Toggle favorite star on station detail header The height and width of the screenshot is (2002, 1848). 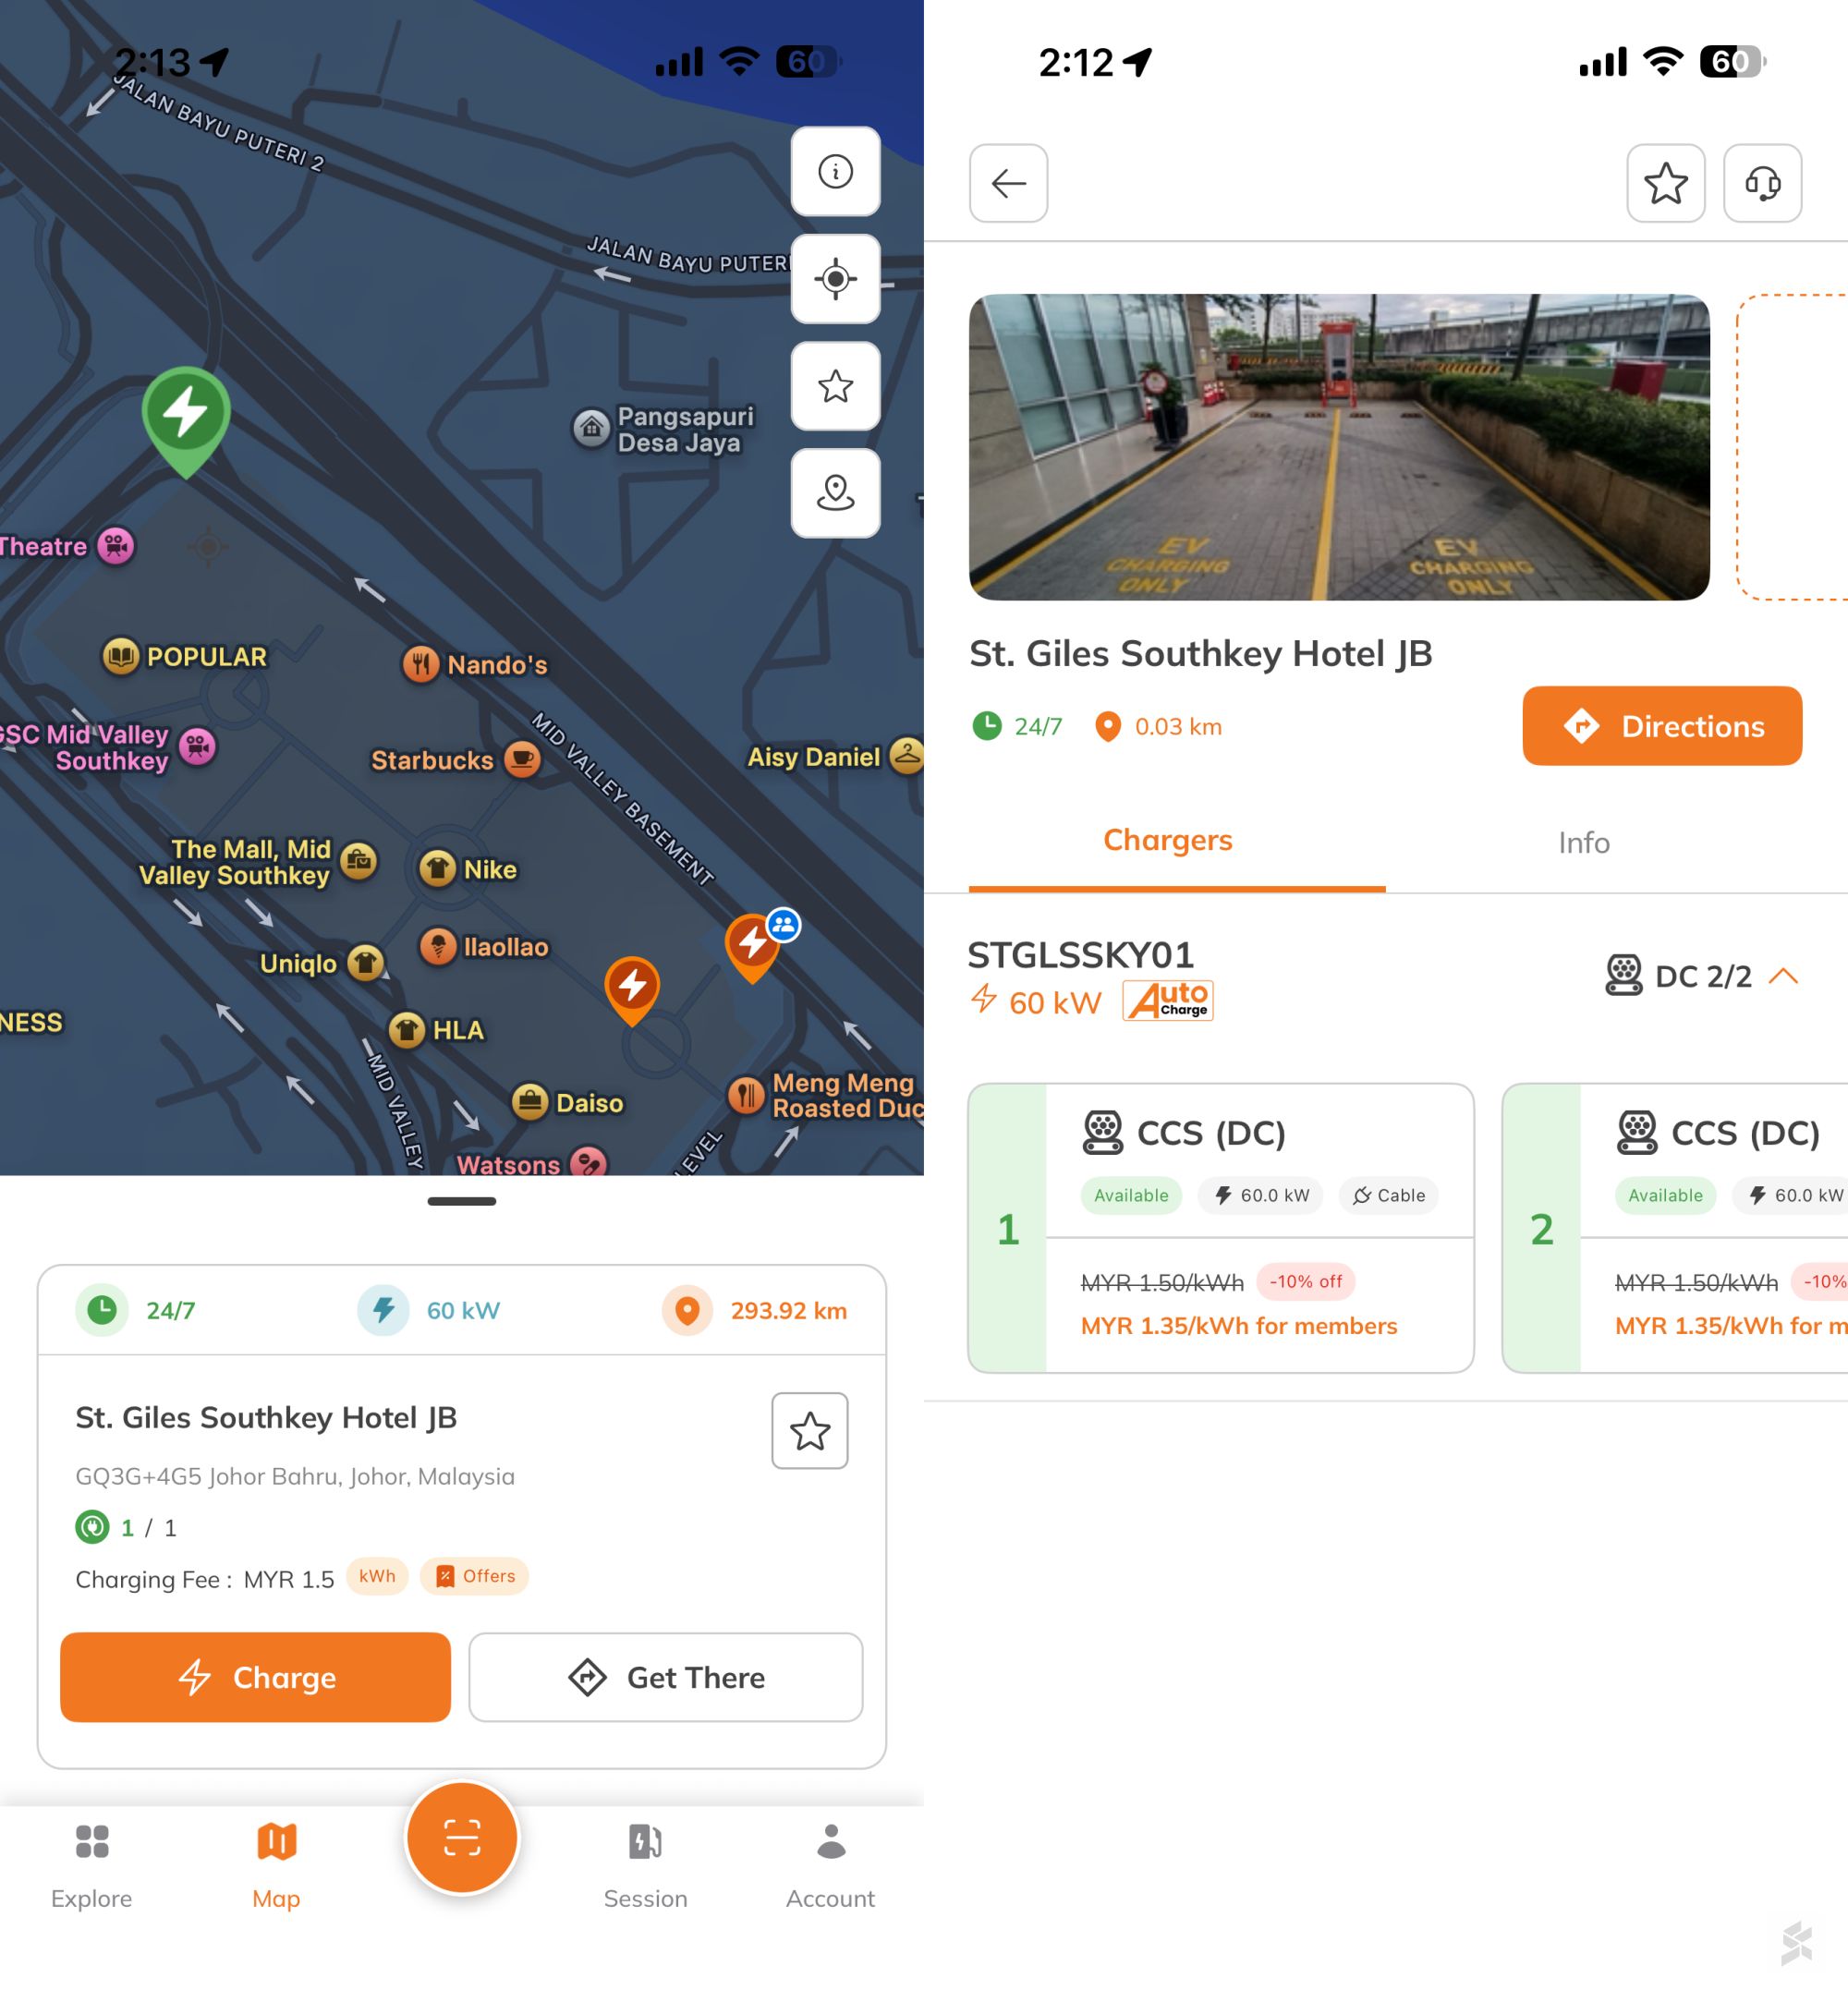point(1665,183)
